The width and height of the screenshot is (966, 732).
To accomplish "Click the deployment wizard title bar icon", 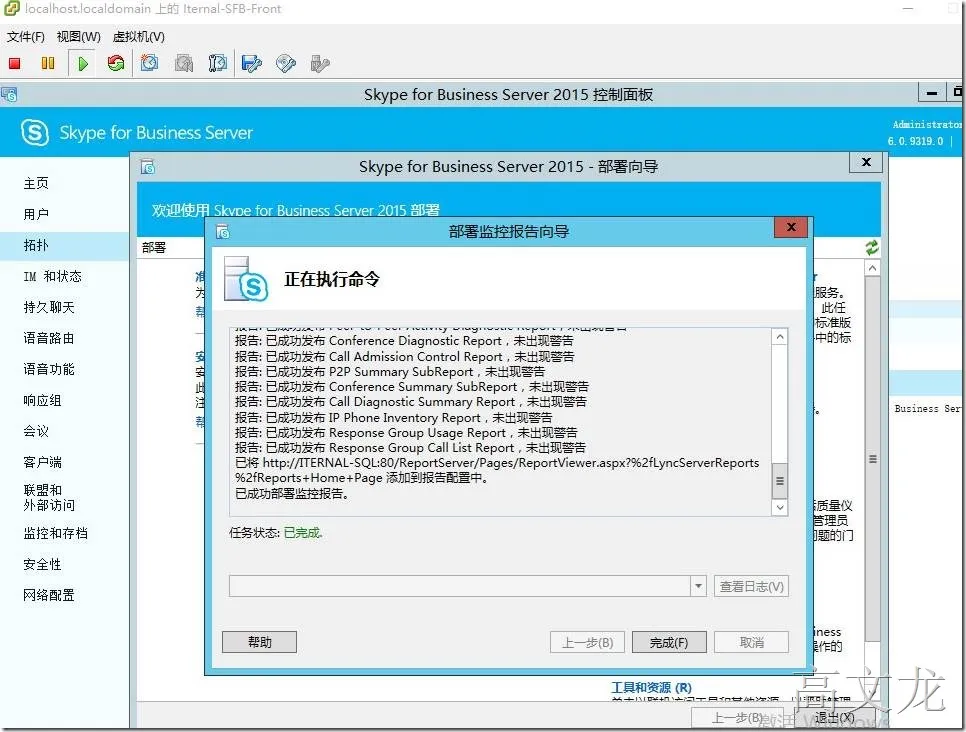I will coord(148,166).
